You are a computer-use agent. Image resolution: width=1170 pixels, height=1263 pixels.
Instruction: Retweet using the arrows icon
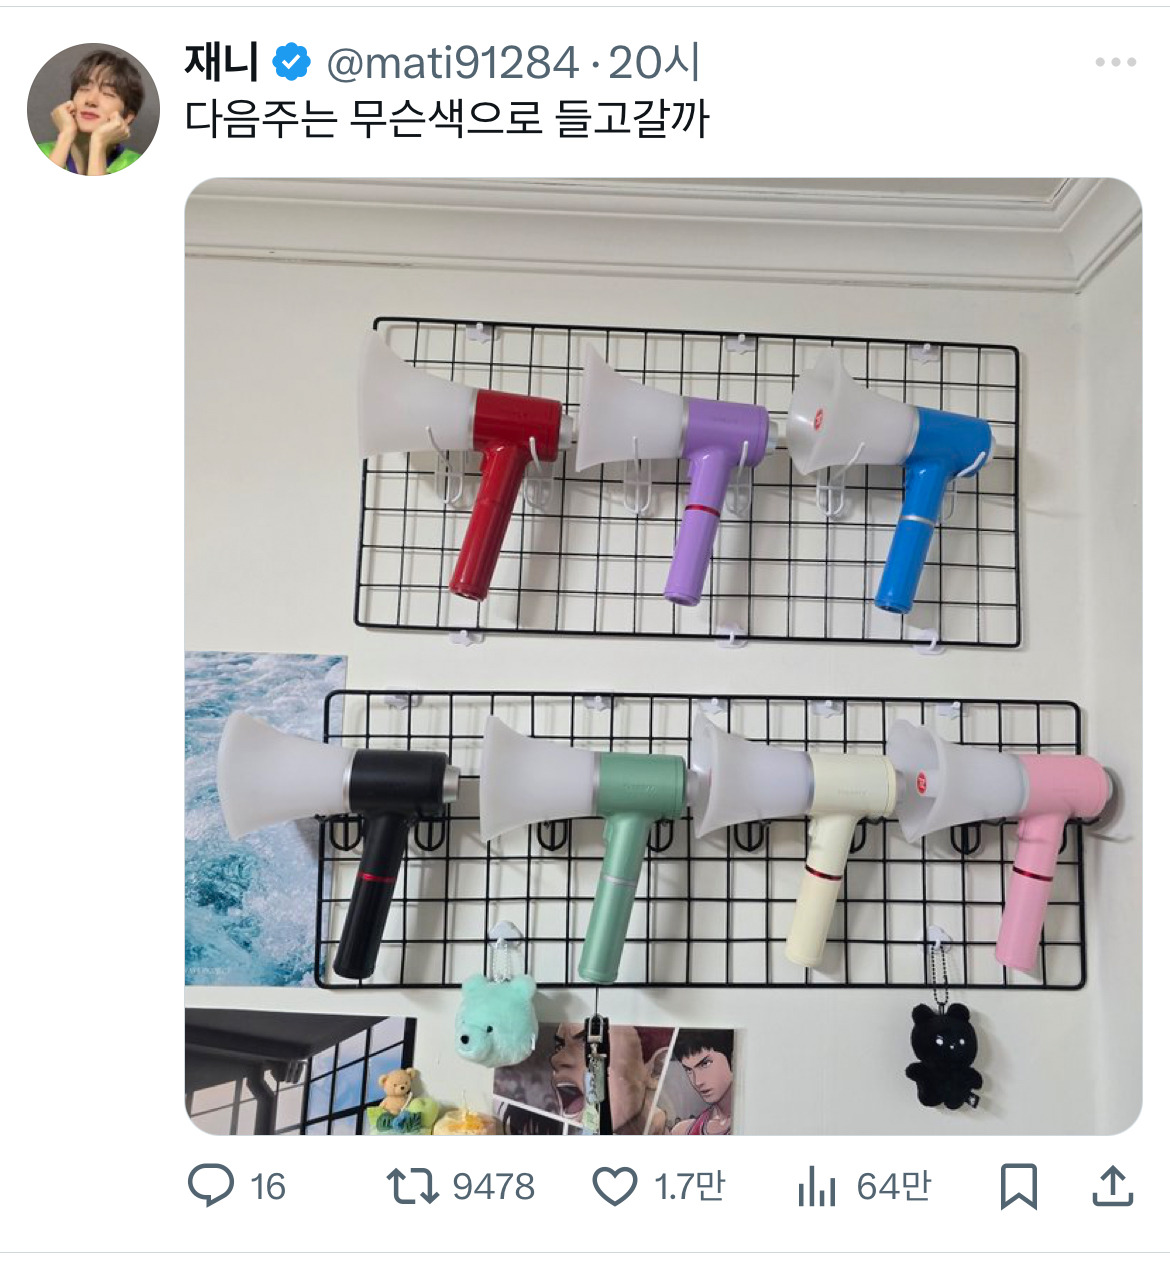(412, 1186)
